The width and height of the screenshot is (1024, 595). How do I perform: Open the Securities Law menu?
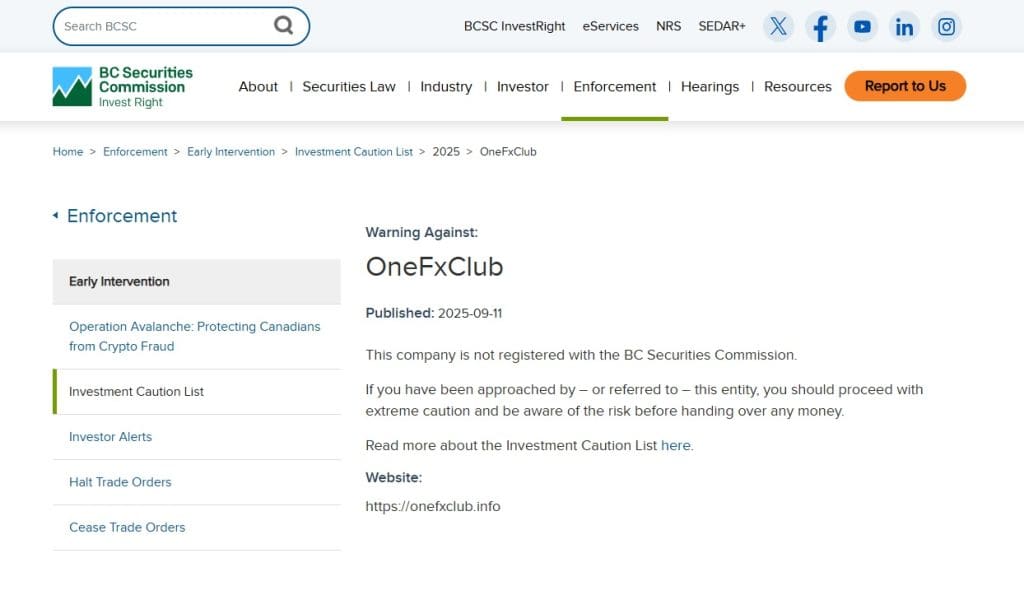(349, 87)
